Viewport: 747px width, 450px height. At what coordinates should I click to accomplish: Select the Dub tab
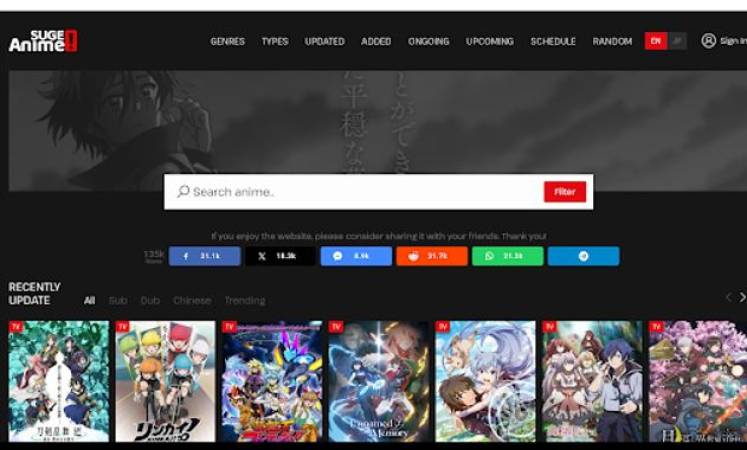click(x=150, y=300)
